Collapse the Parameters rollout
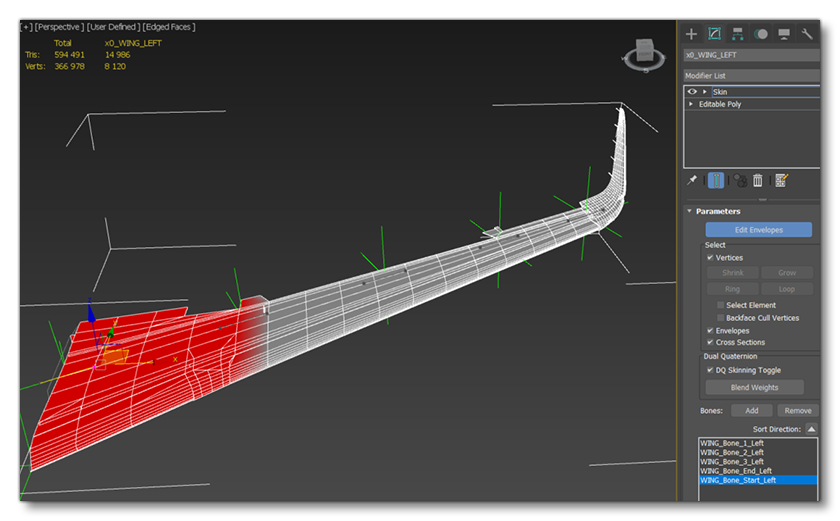Viewport: 840px width, 521px height. [x=689, y=211]
